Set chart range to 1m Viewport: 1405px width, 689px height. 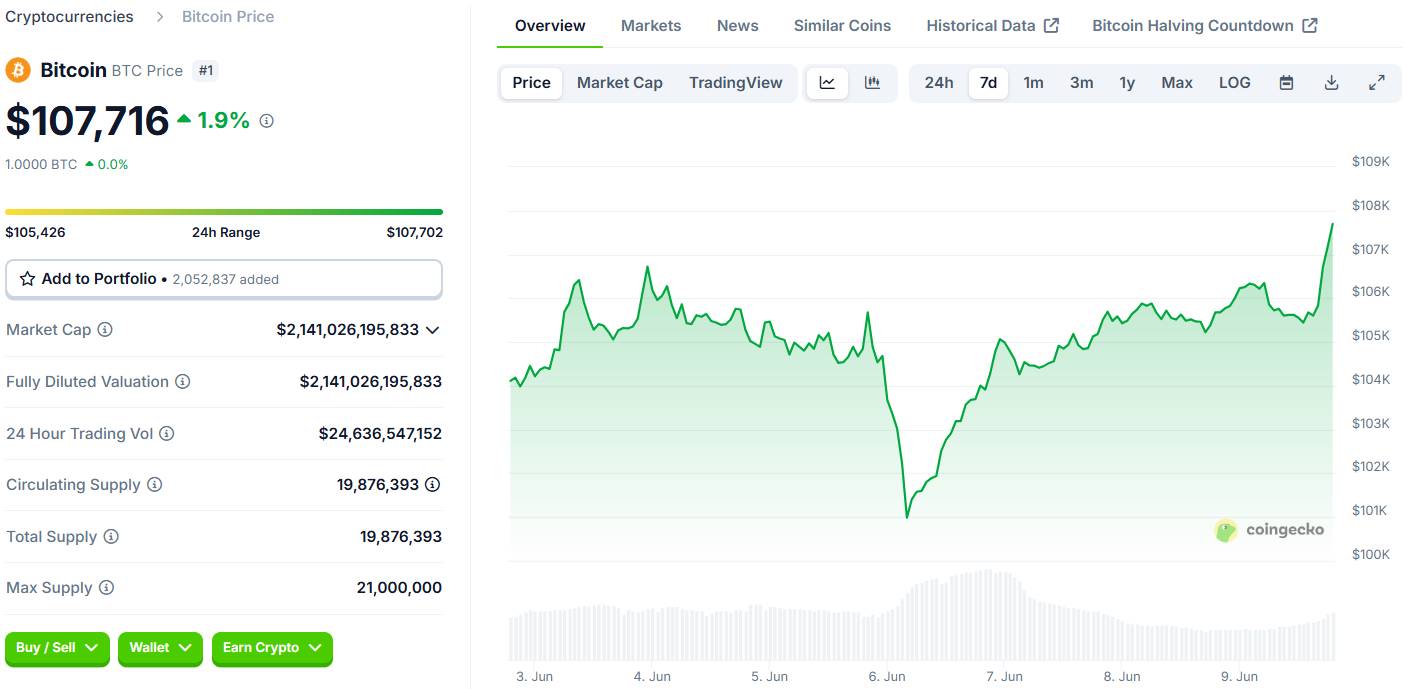coord(1034,83)
